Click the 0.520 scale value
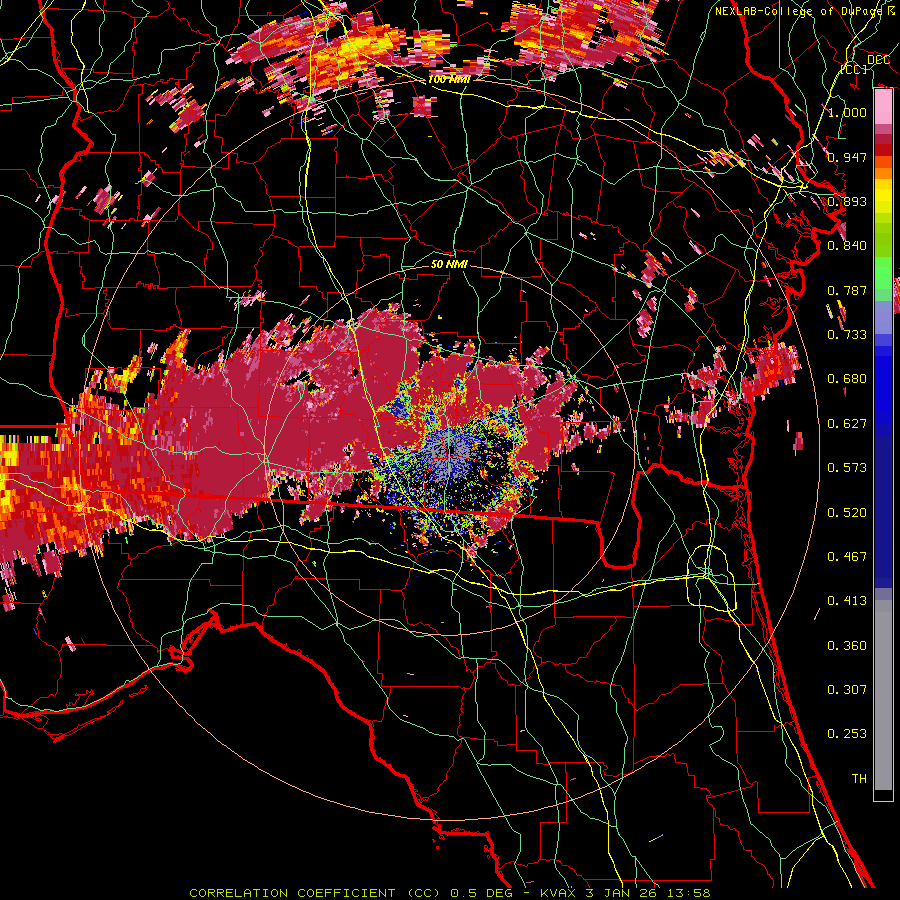The width and height of the screenshot is (900, 900). pyautogui.click(x=847, y=513)
